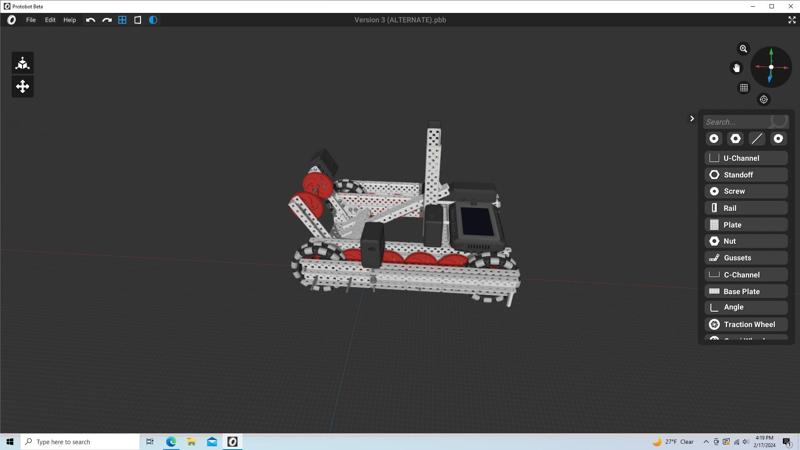800x450 pixels.
Task: Pick the Base Plate part category
Action: coord(746,291)
